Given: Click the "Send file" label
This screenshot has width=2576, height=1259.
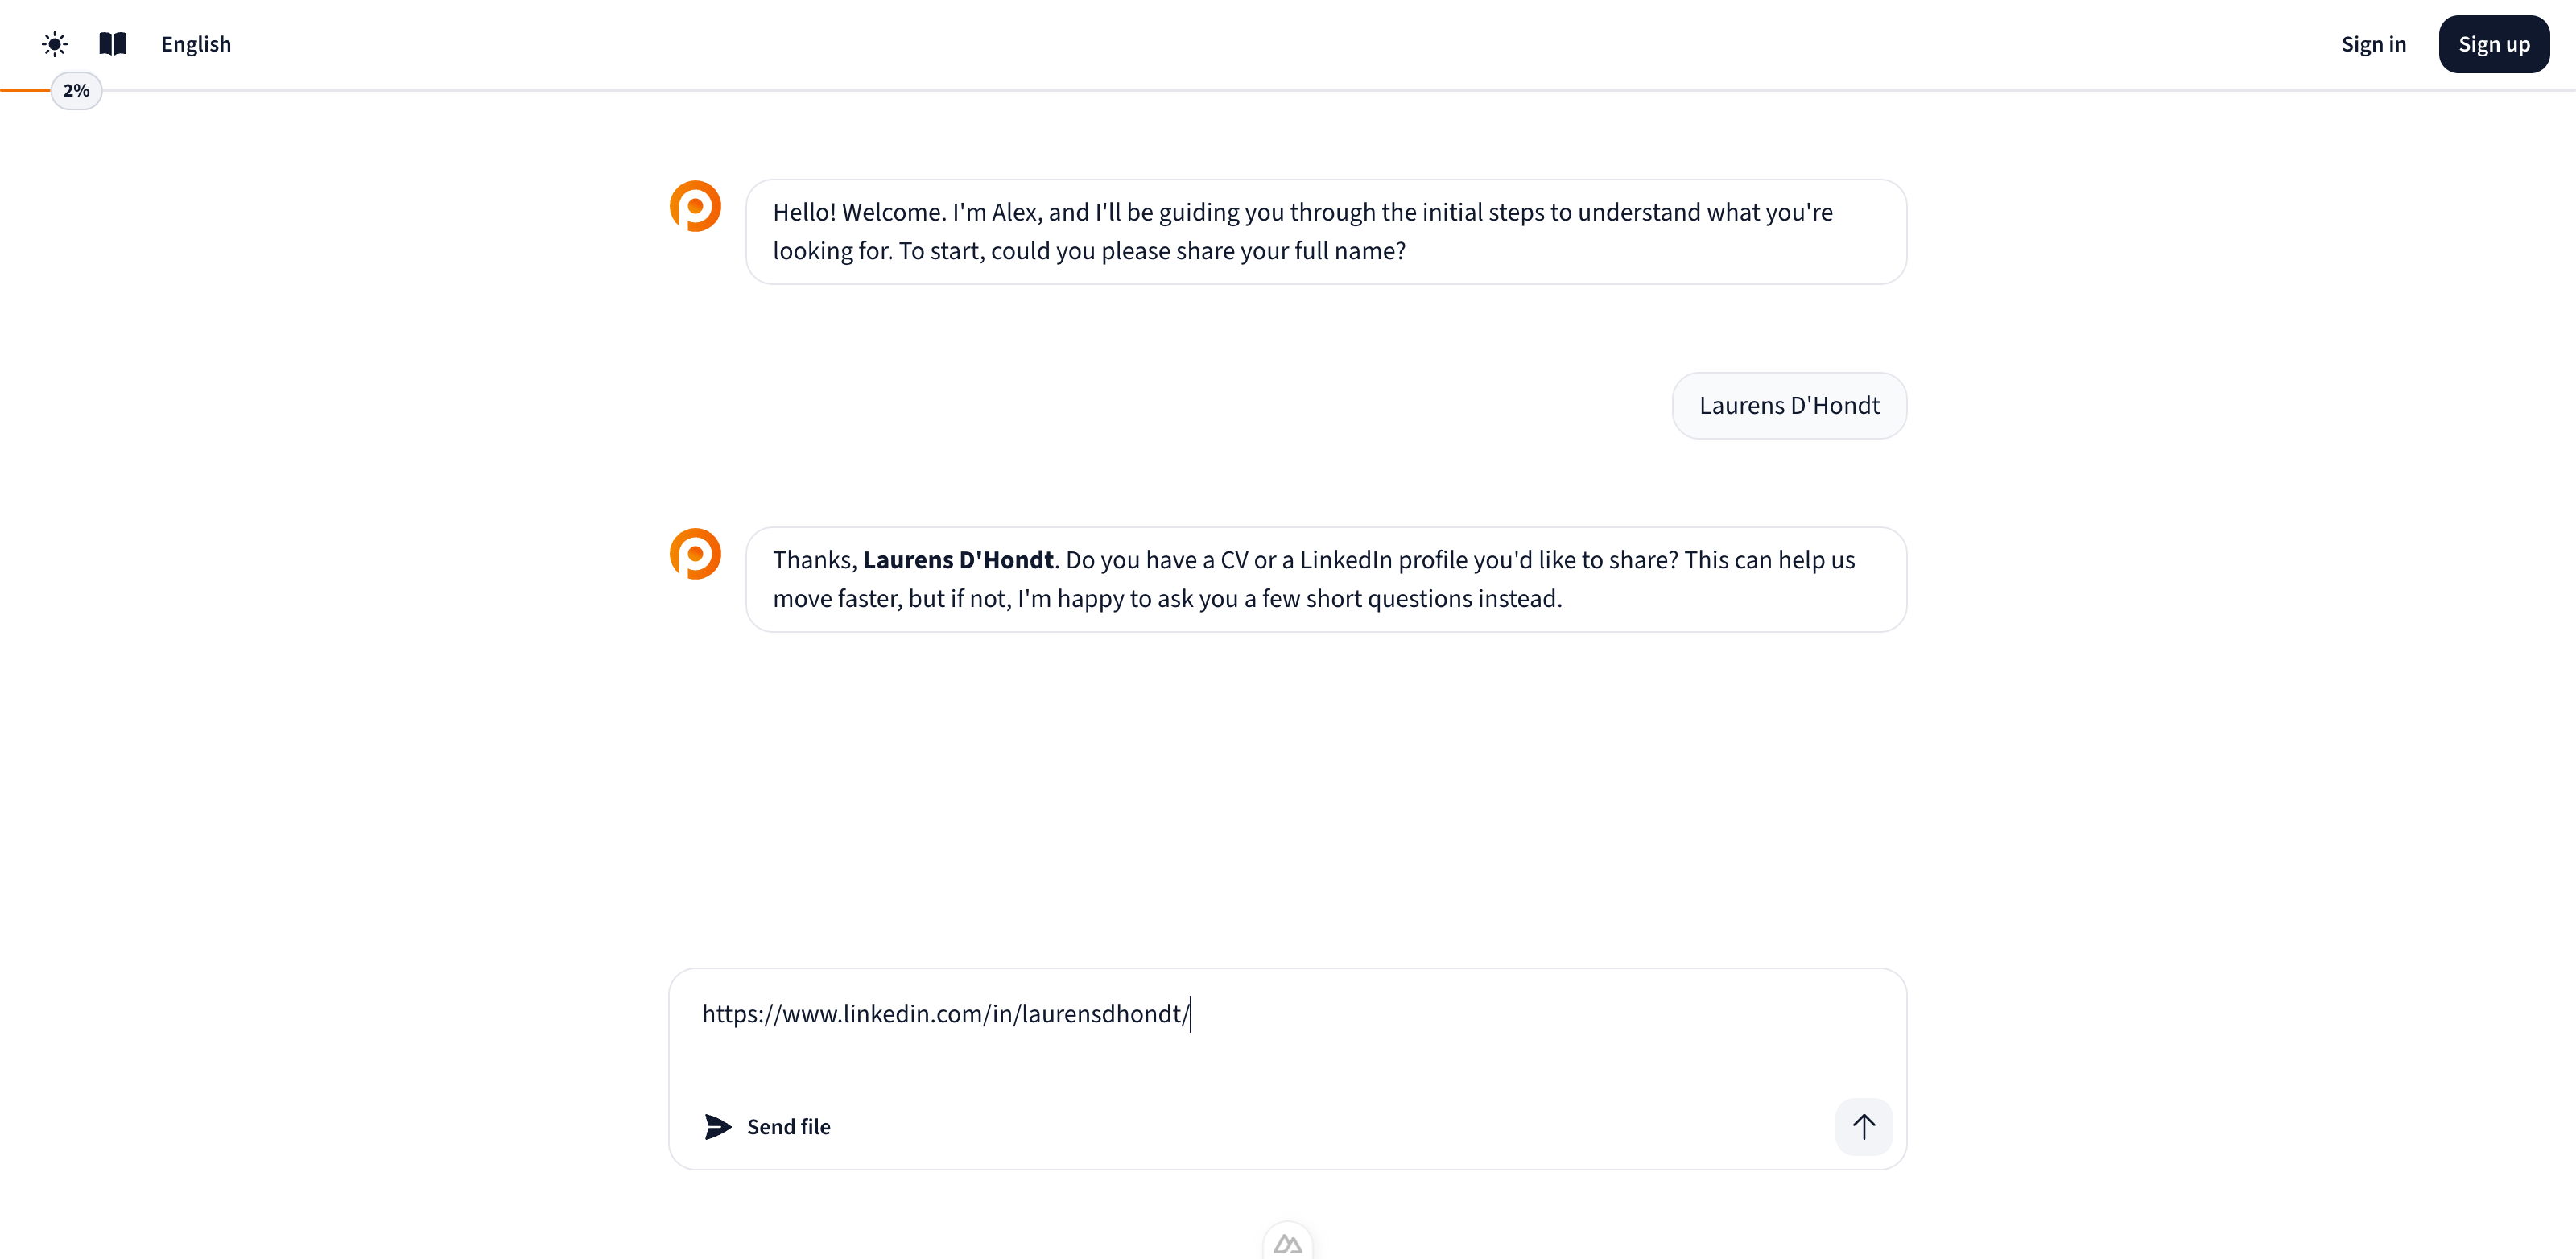Looking at the screenshot, I should (x=788, y=1127).
